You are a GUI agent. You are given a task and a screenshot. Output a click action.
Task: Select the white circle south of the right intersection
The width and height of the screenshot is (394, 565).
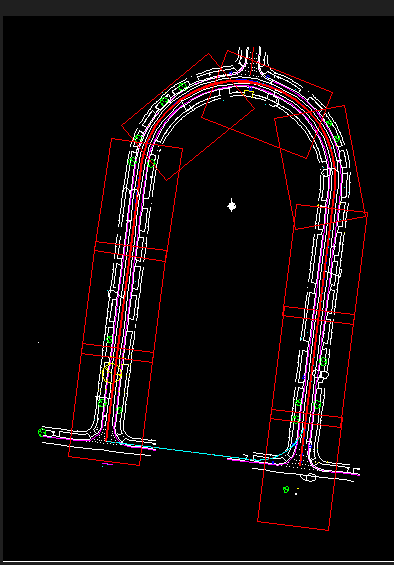310,477
